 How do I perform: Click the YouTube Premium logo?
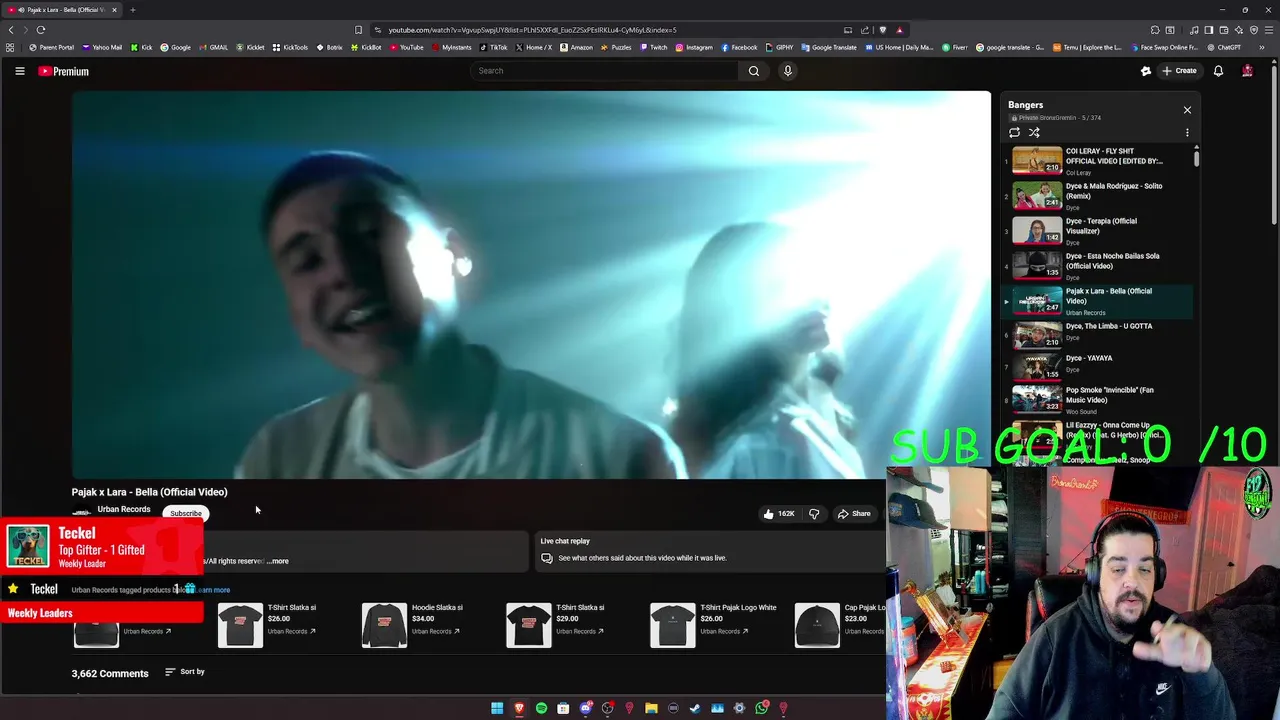pyautogui.click(x=64, y=71)
